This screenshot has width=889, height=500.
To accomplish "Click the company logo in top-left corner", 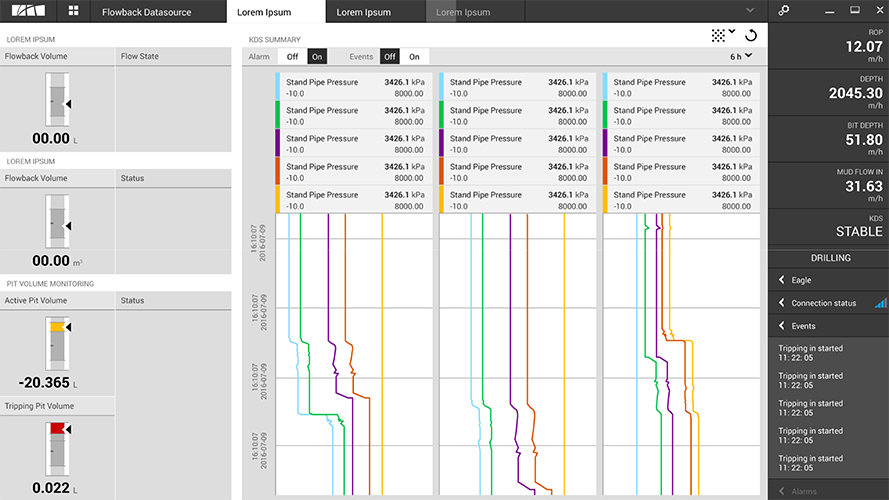I will click(27, 11).
